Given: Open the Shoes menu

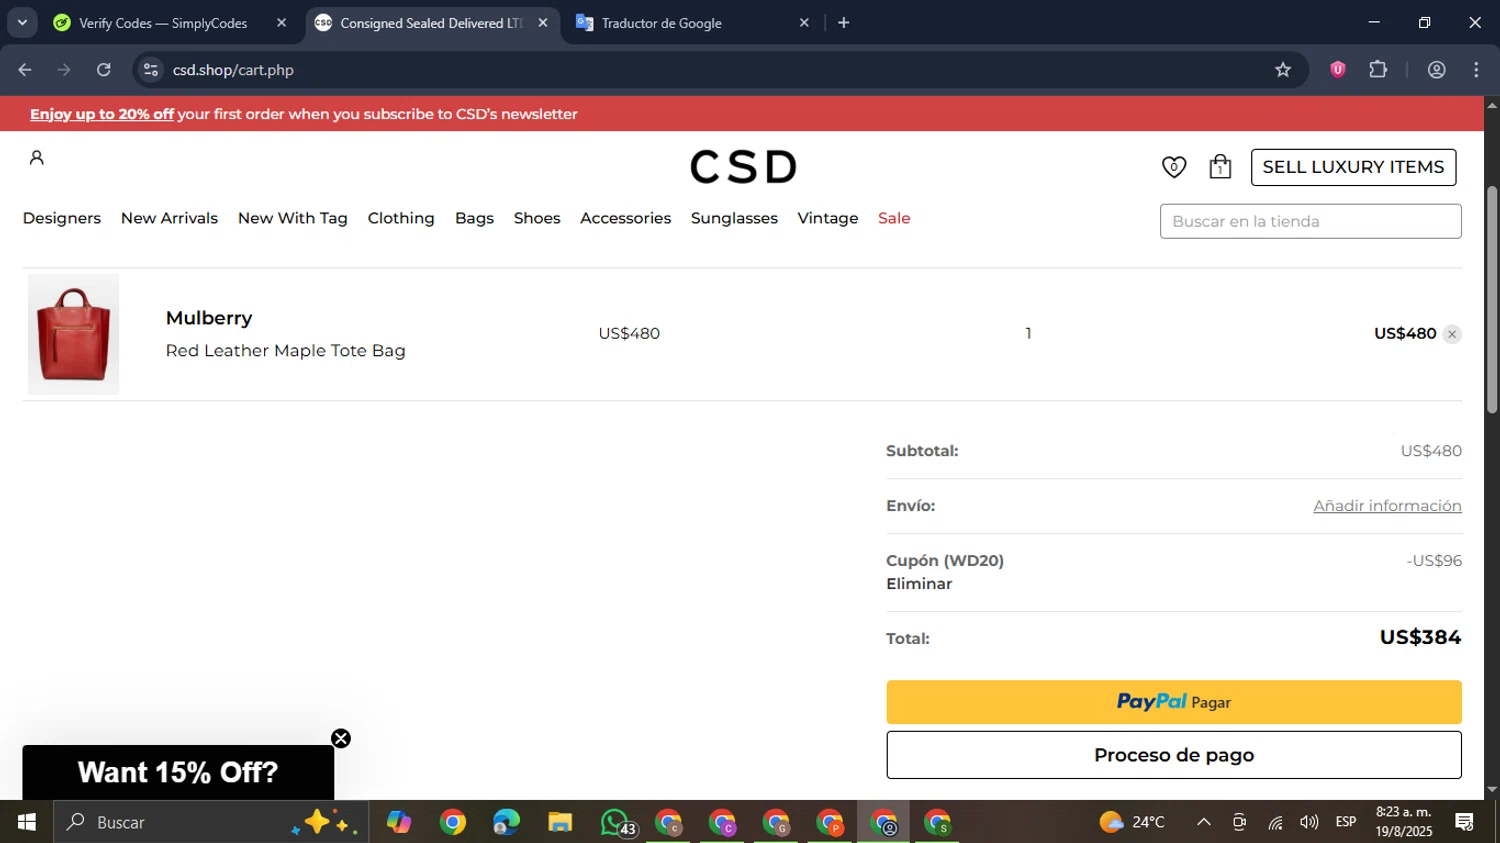Looking at the screenshot, I should 537,218.
